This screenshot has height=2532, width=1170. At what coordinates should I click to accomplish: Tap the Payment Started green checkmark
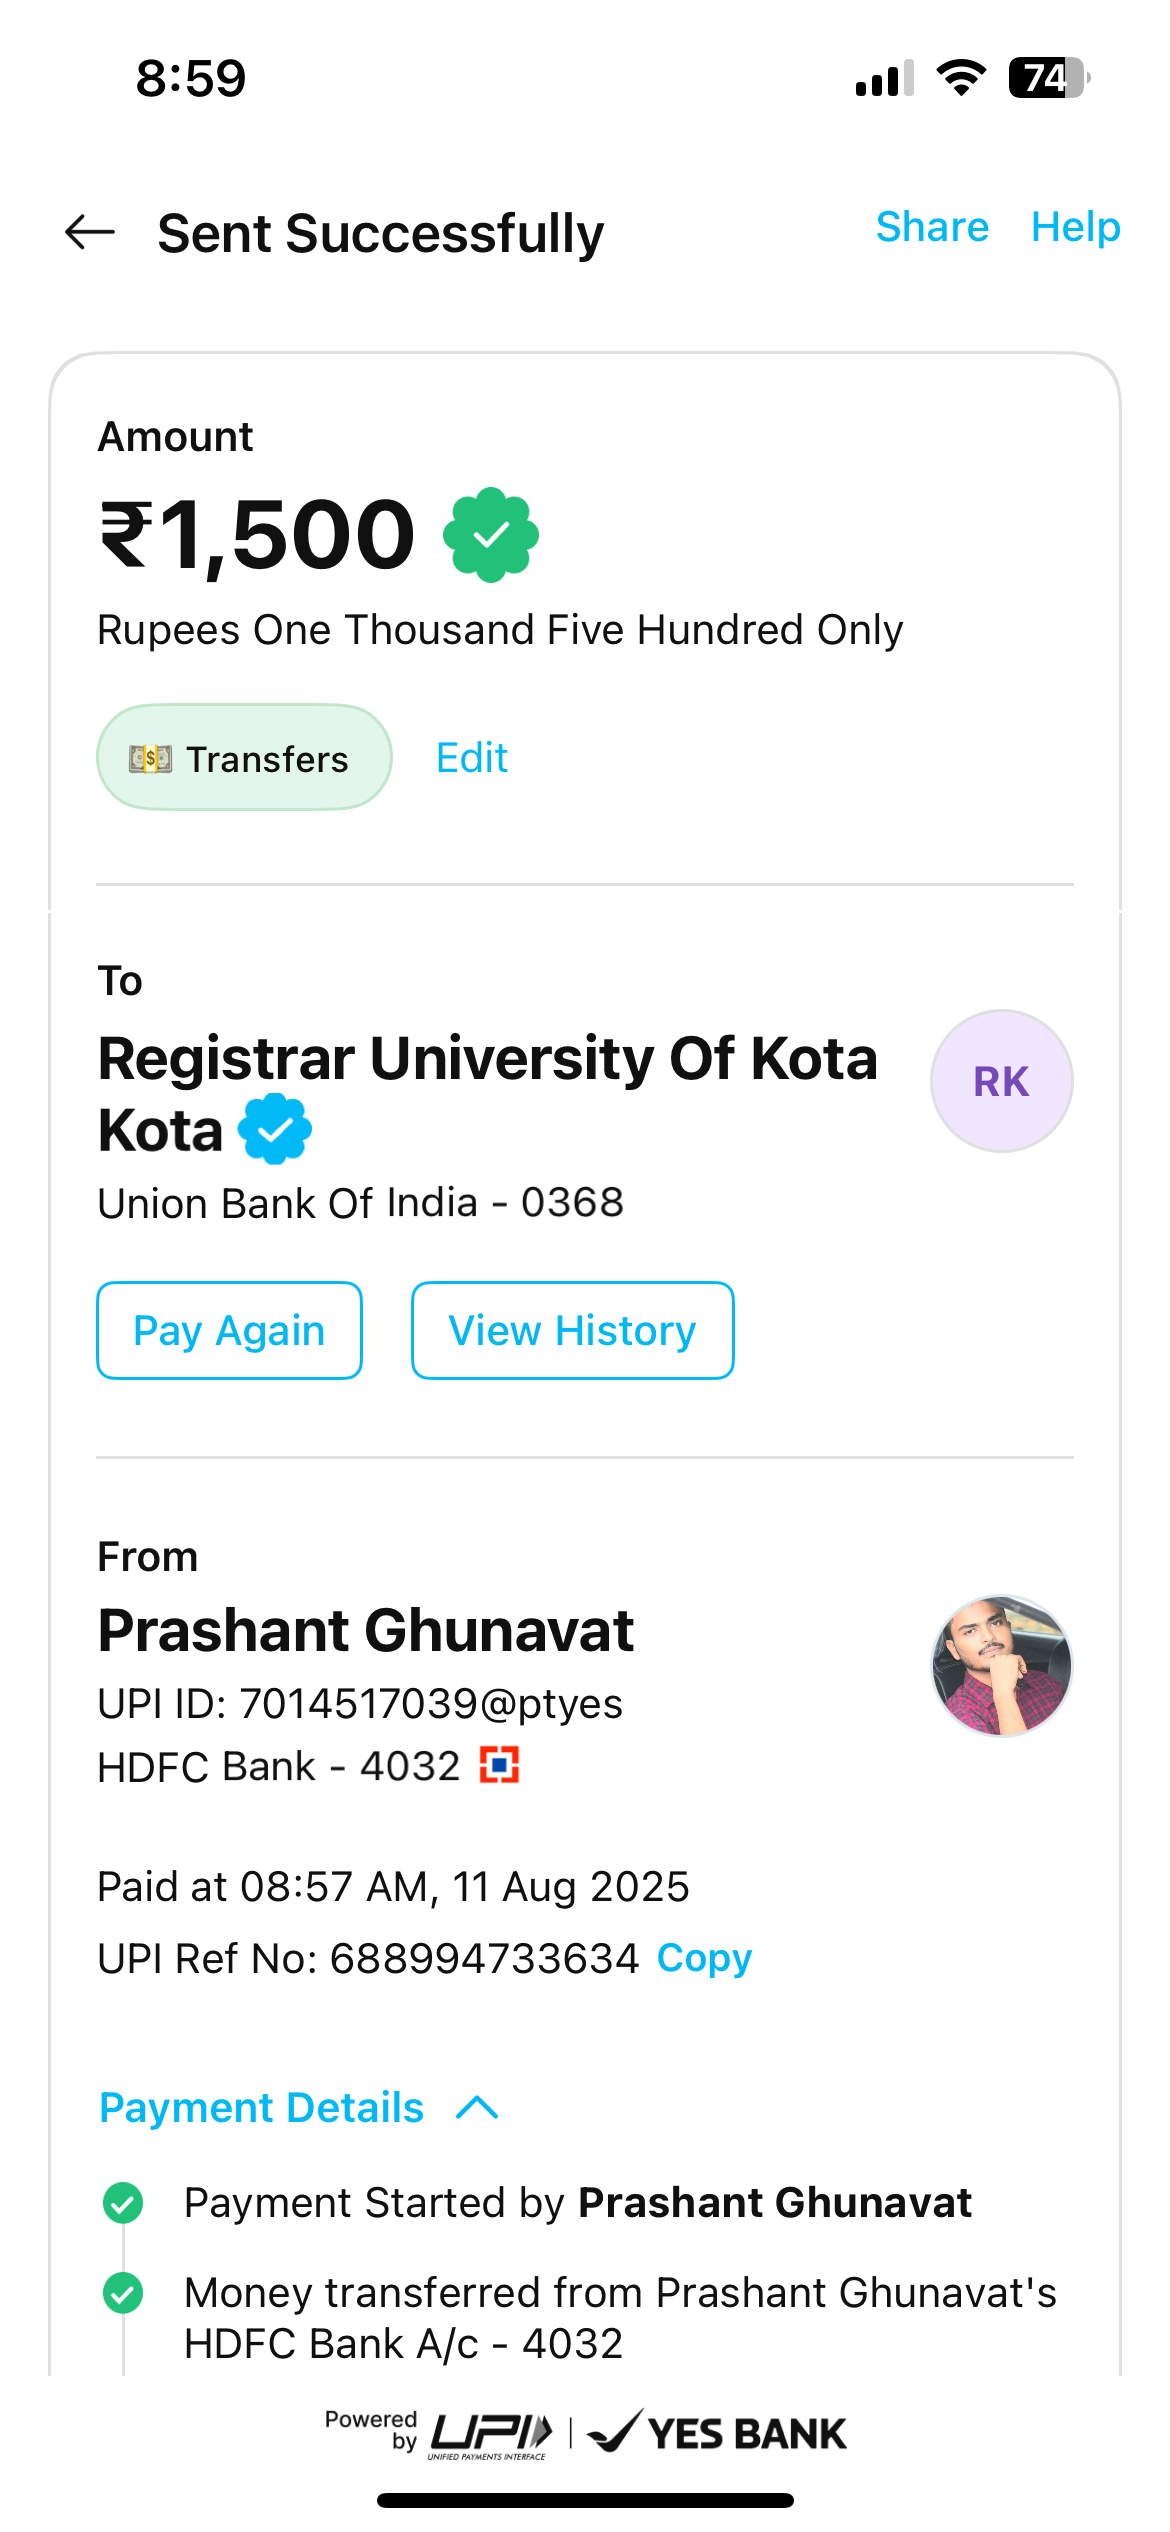(123, 2203)
